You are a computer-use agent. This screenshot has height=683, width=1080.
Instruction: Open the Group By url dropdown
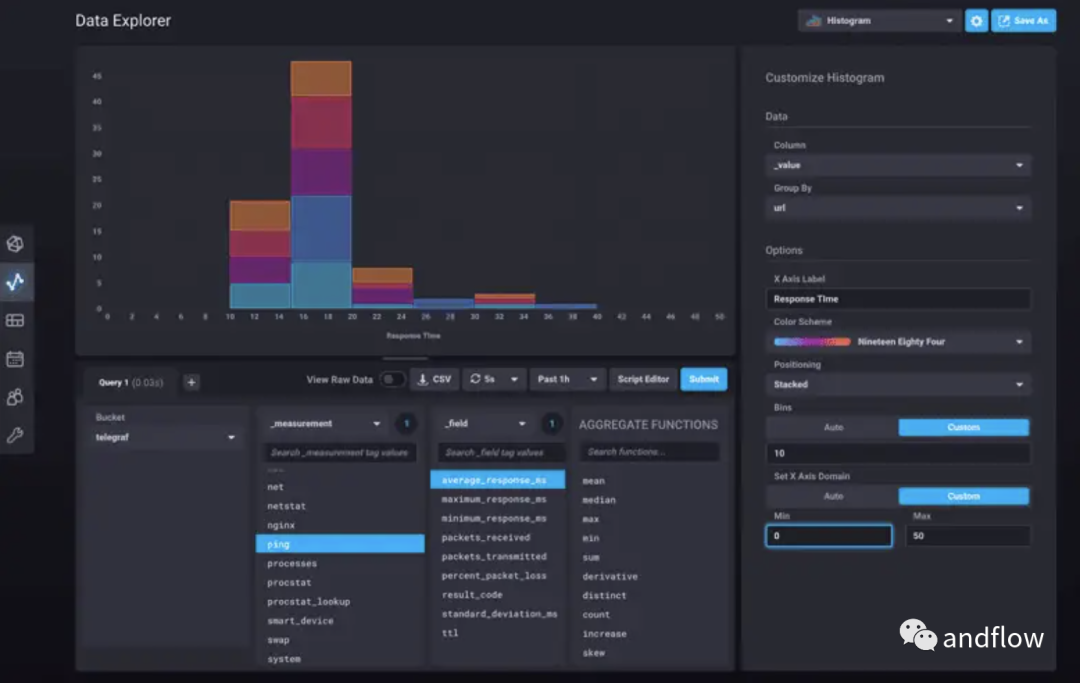(897, 208)
